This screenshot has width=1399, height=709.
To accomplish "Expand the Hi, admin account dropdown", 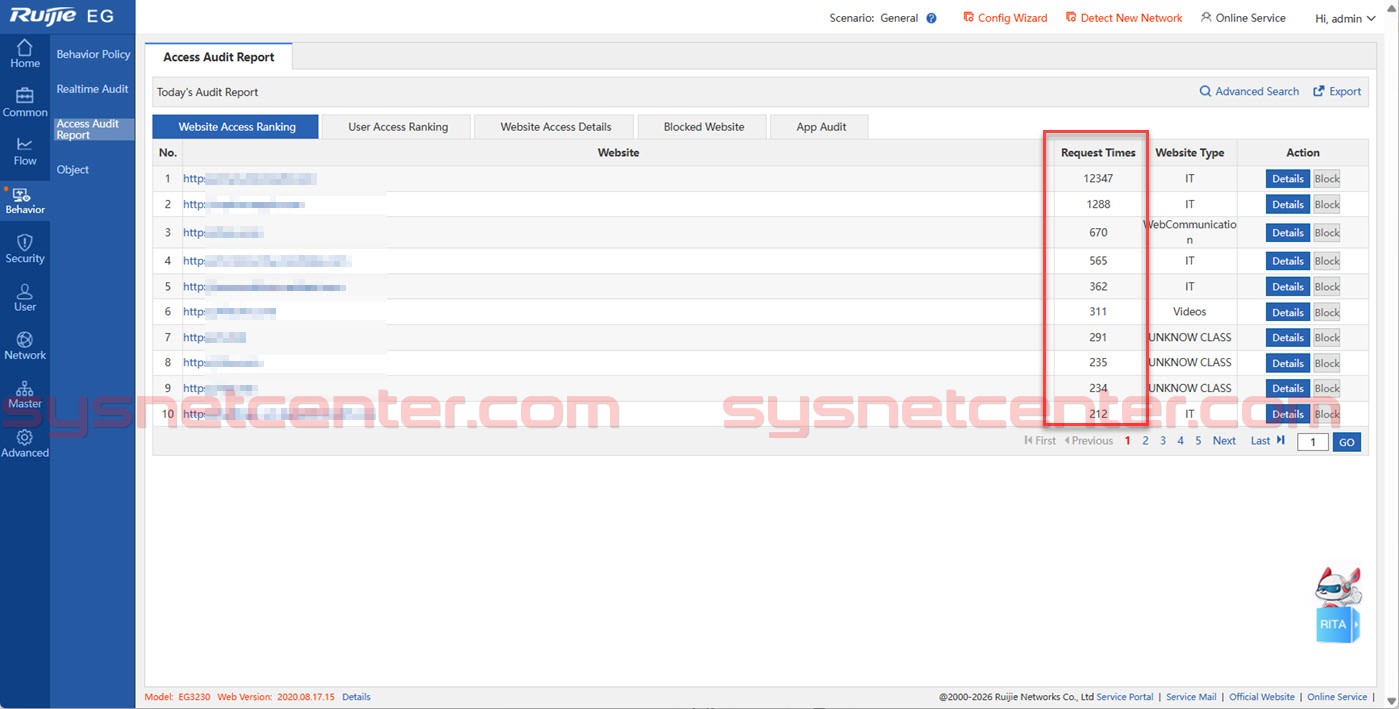I will pyautogui.click(x=1345, y=18).
